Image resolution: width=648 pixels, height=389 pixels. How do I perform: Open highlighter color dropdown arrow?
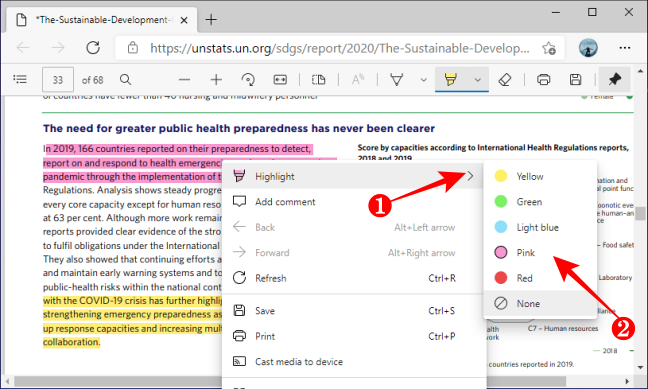[478, 80]
